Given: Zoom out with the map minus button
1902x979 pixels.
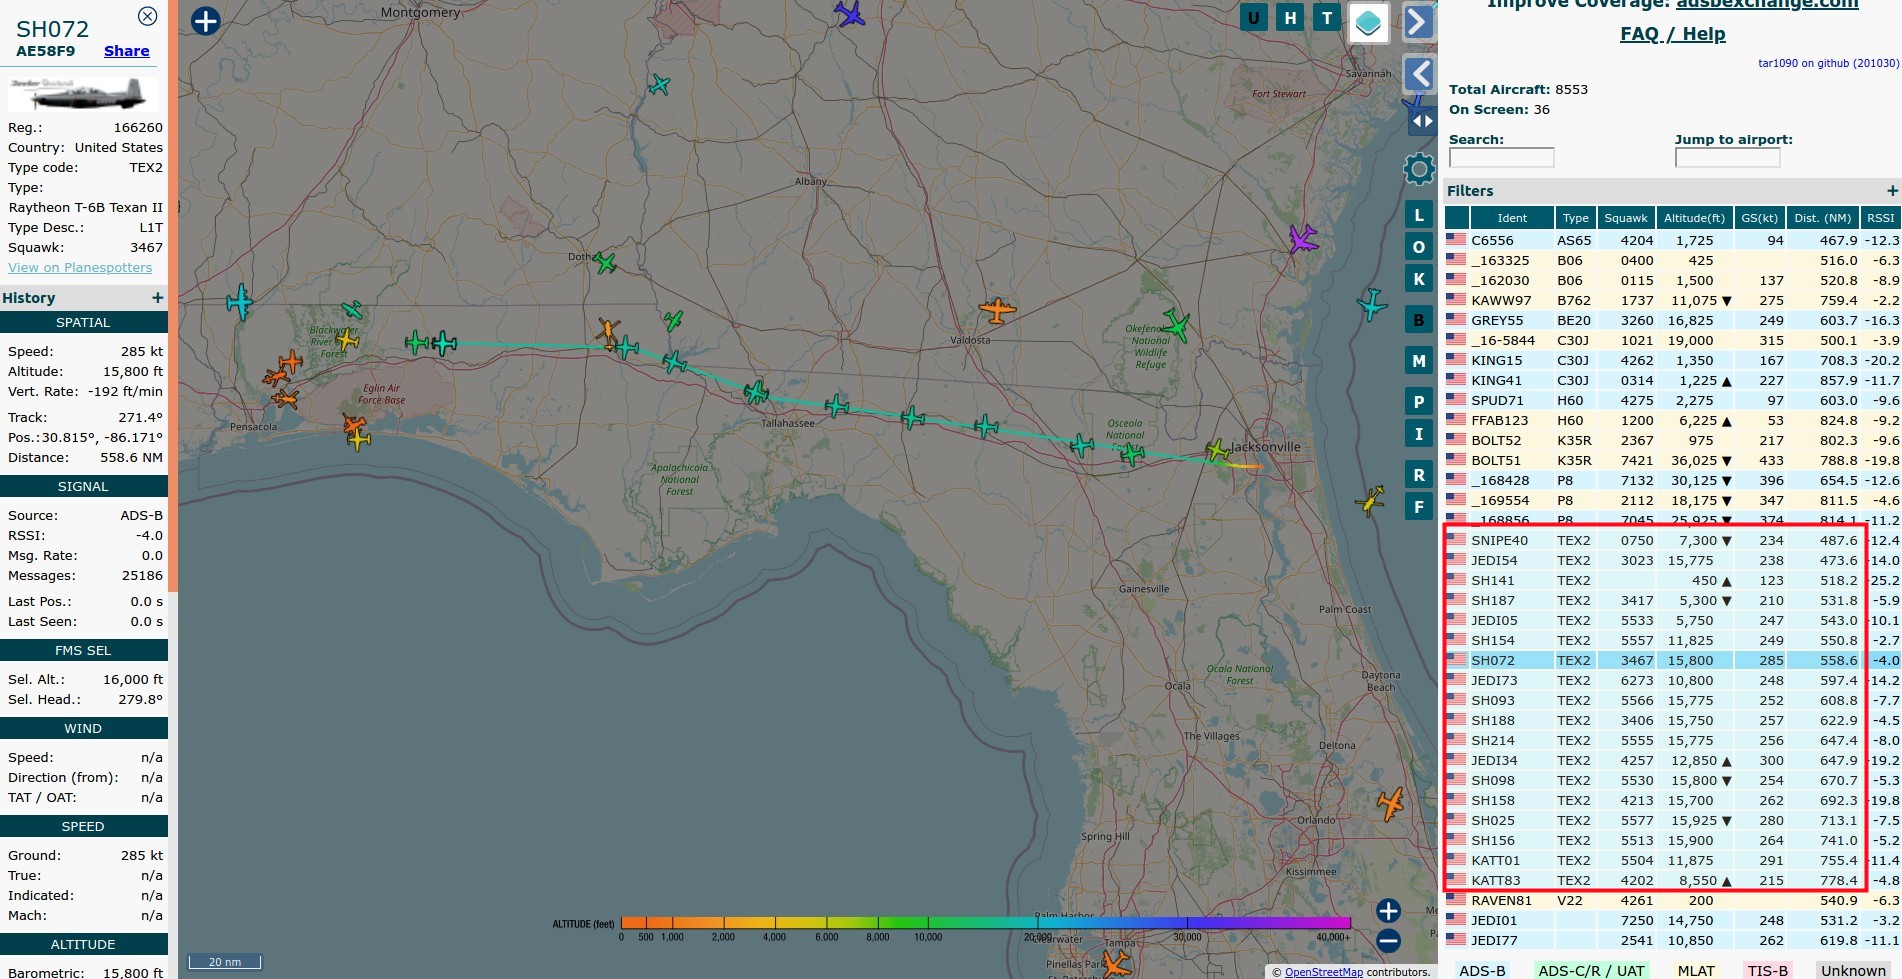Looking at the screenshot, I should [1388, 941].
